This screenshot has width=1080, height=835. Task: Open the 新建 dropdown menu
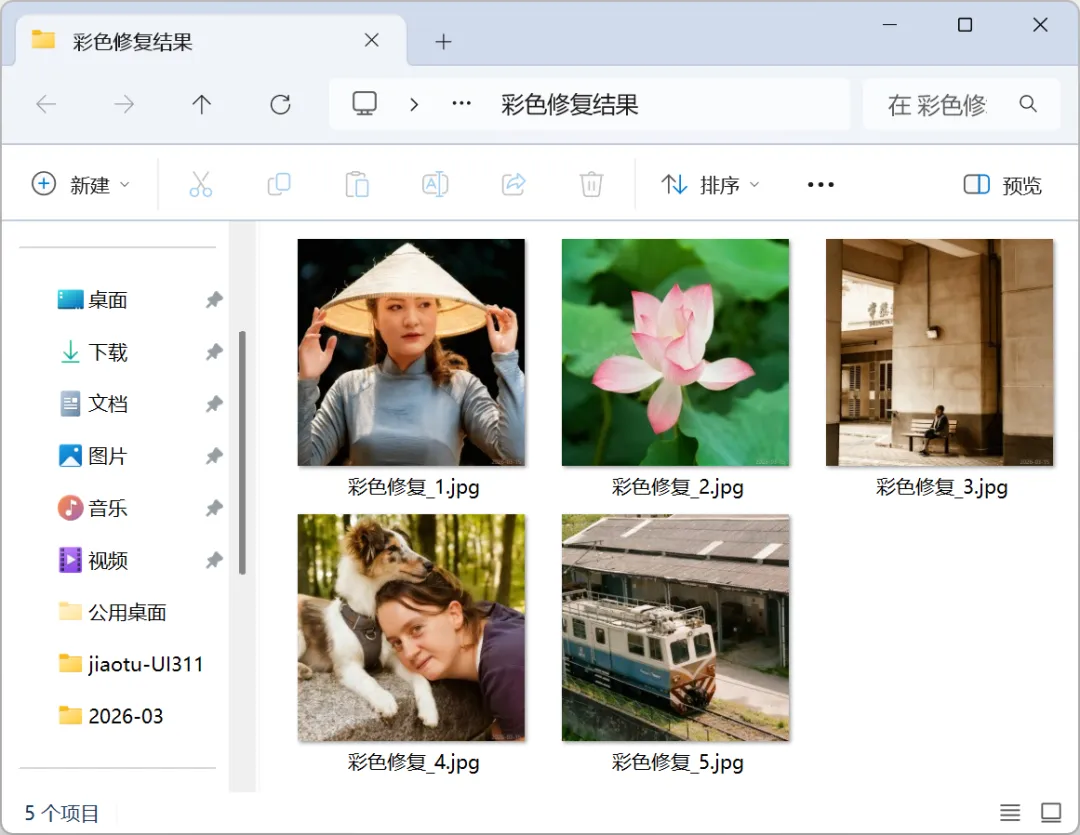[x=81, y=185]
